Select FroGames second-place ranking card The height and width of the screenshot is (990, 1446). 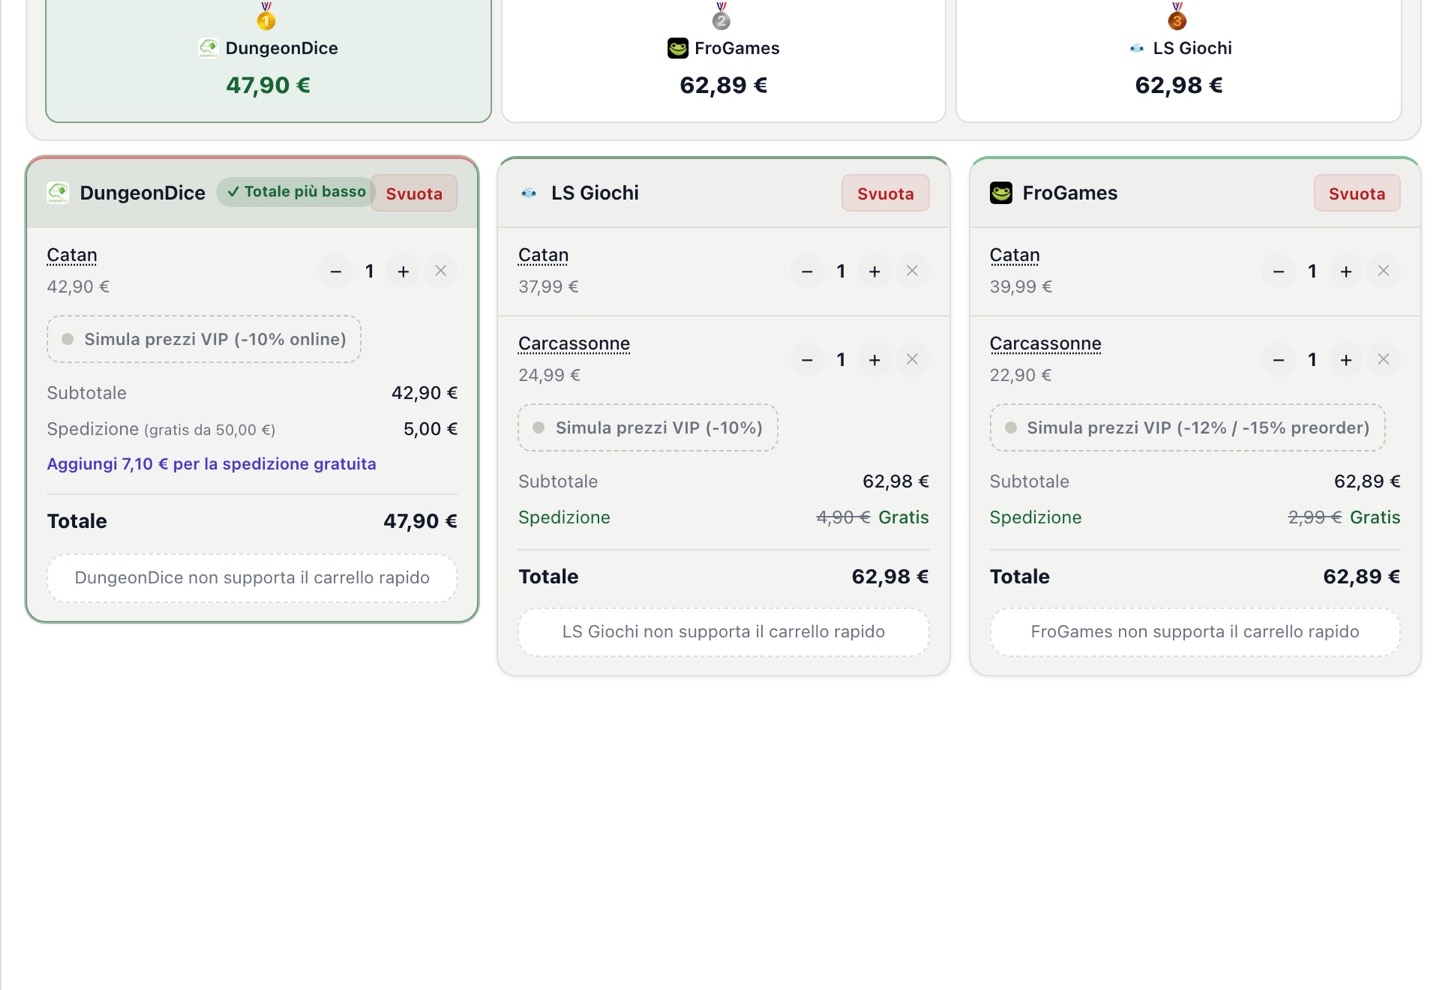[723, 60]
